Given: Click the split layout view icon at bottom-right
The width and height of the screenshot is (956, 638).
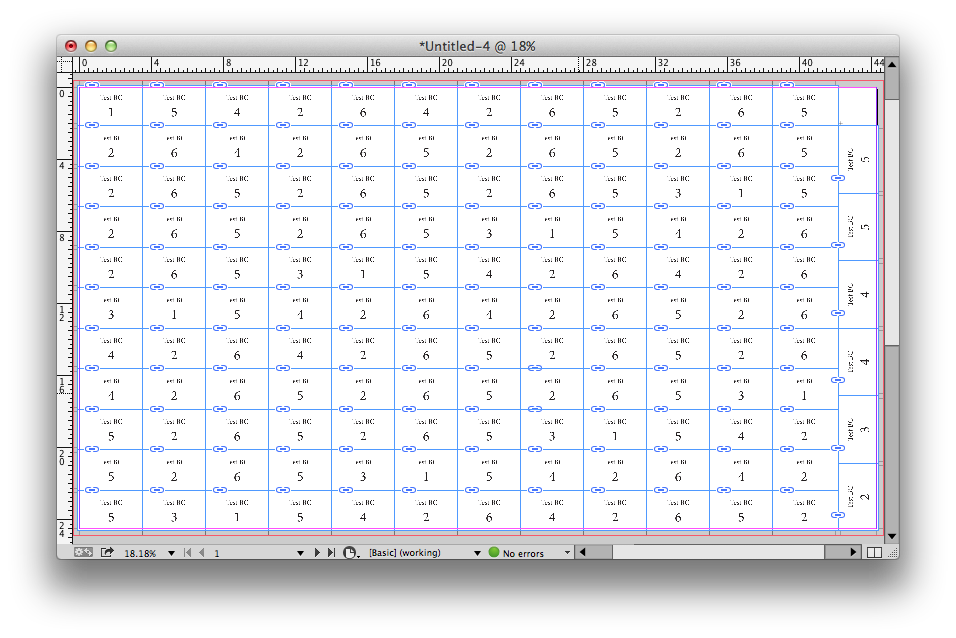Looking at the screenshot, I should [874, 552].
